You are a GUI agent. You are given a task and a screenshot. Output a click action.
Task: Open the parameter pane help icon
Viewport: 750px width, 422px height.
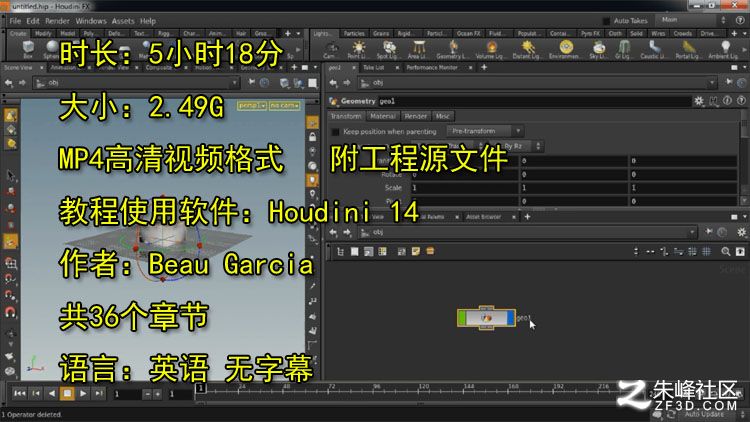pyautogui.click(x=741, y=100)
